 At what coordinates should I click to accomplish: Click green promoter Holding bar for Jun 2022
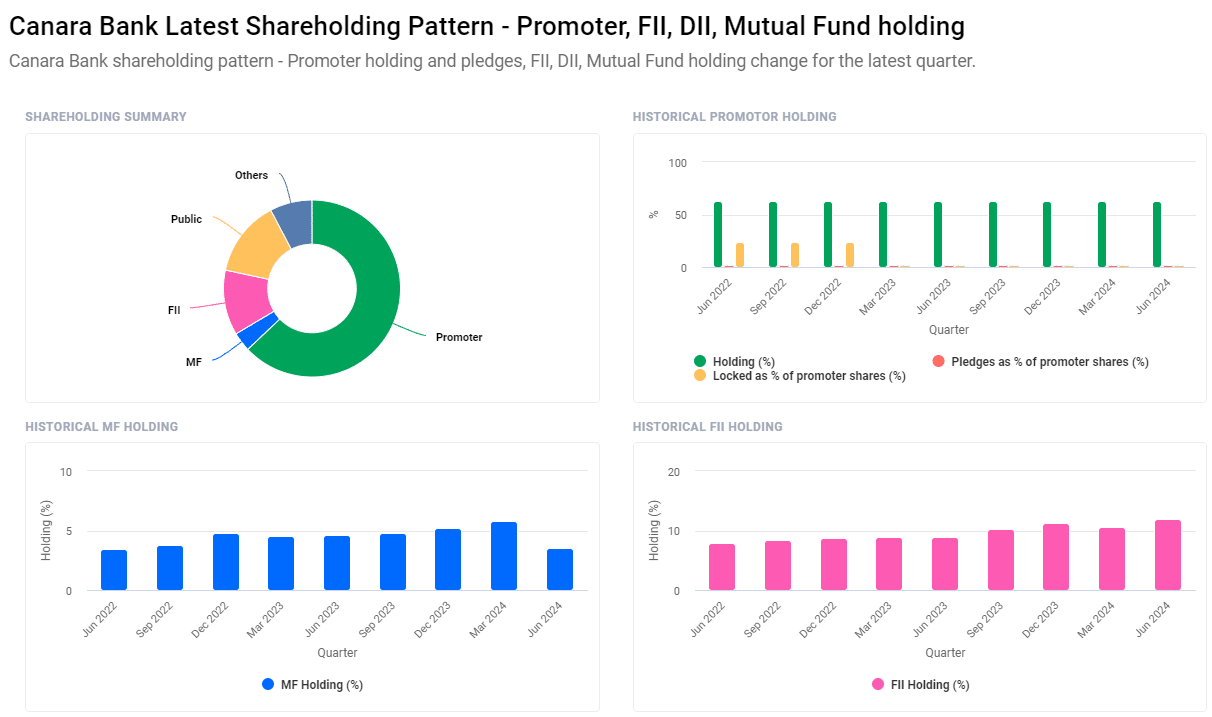[718, 235]
